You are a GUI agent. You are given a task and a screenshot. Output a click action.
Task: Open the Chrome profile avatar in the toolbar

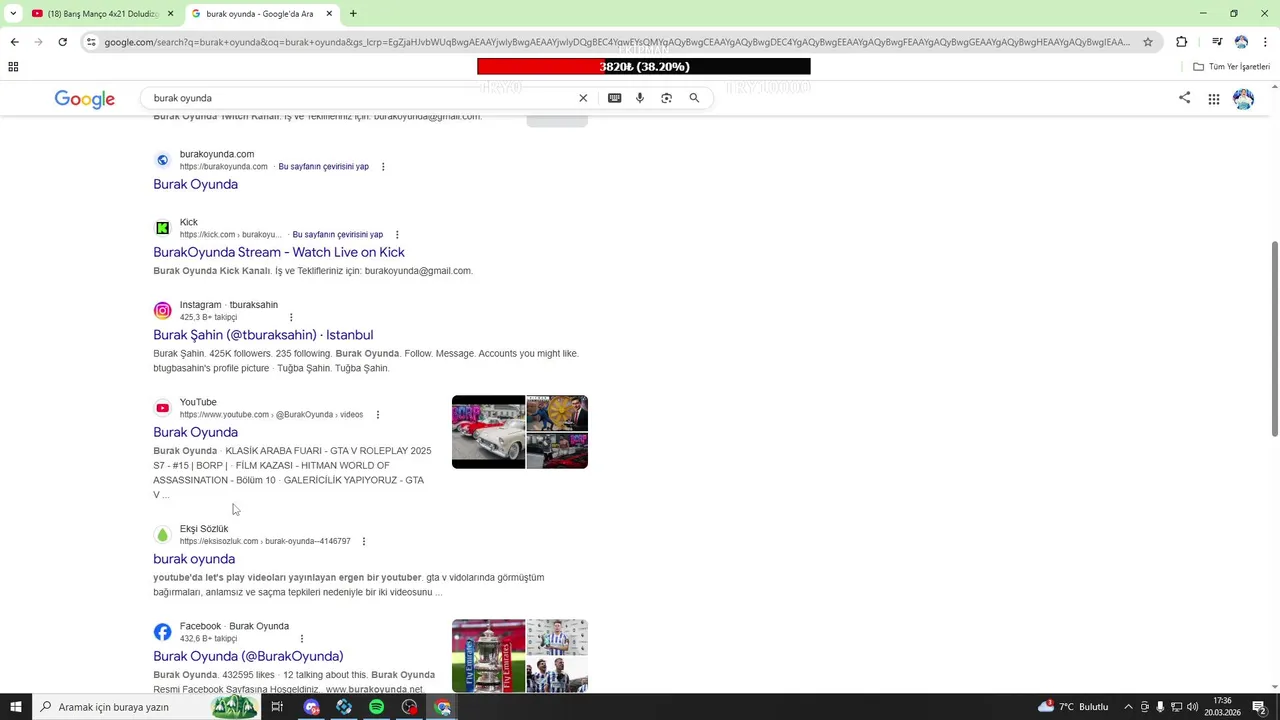coord(1241,42)
